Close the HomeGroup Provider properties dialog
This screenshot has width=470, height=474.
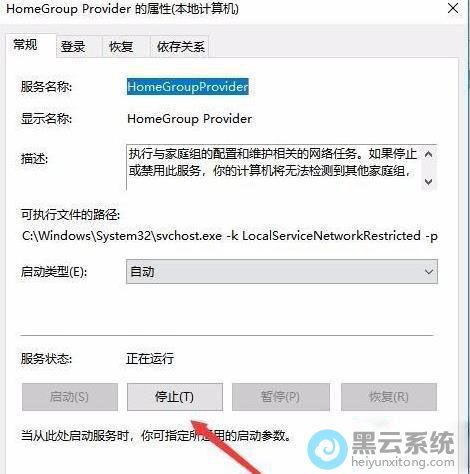(x=453, y=8)
